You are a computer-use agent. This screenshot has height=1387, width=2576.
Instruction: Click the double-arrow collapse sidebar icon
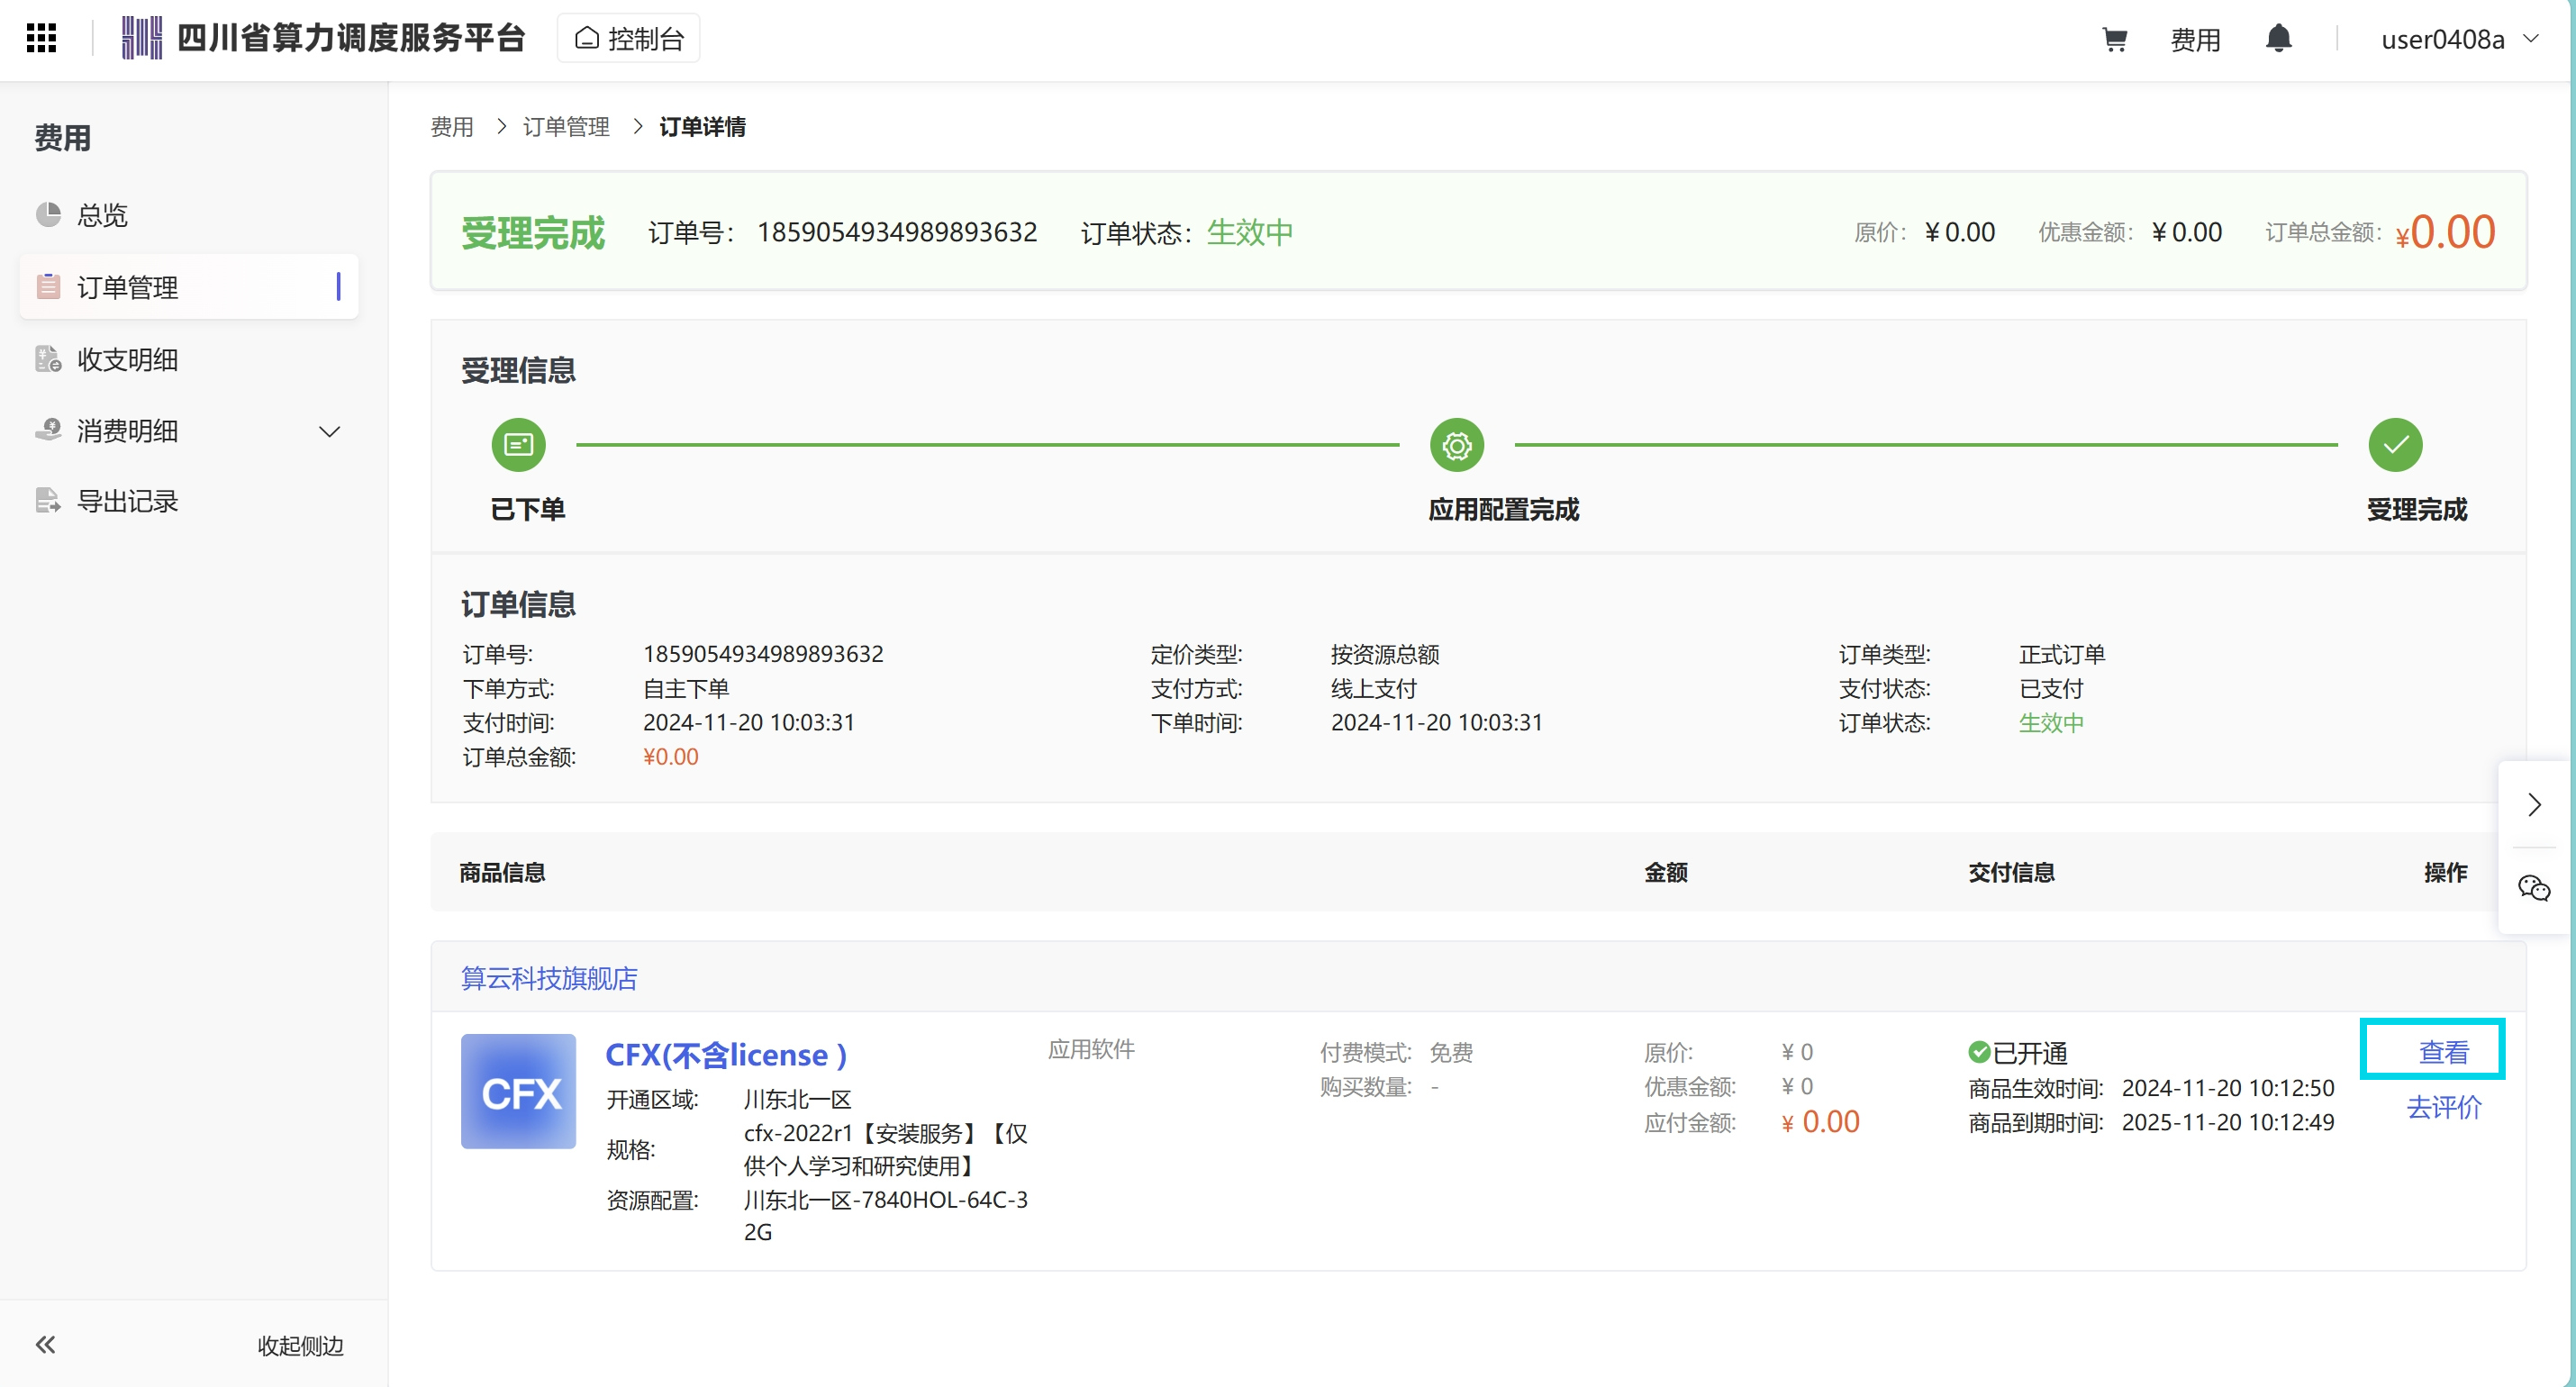pyautogui.click(x=46, y=1344)
